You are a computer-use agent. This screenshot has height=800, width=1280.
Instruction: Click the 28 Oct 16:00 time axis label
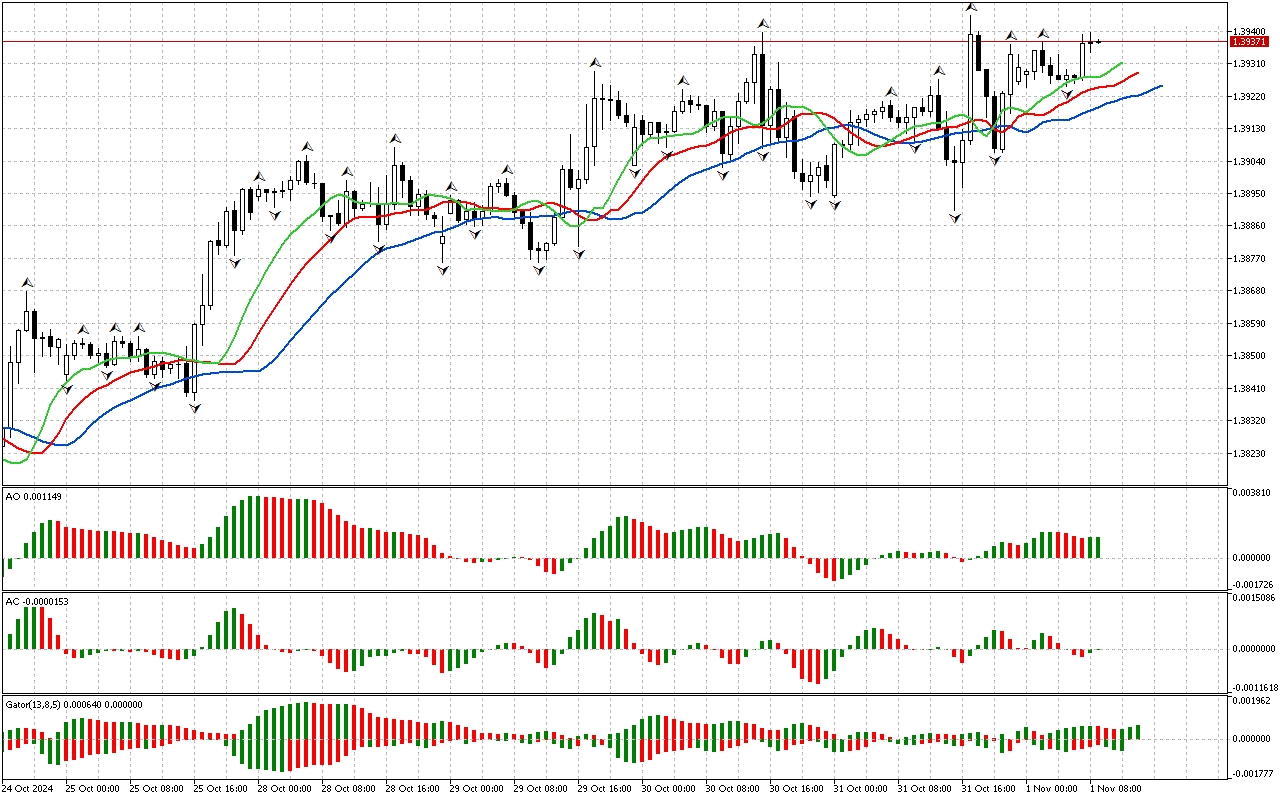(x=412, y=788)
